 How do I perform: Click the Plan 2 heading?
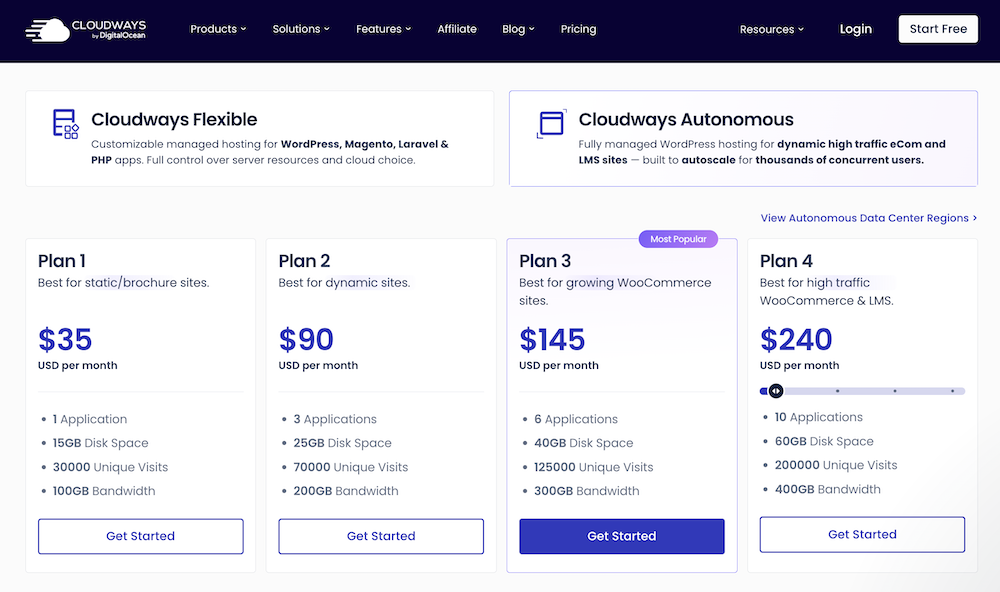304,261
